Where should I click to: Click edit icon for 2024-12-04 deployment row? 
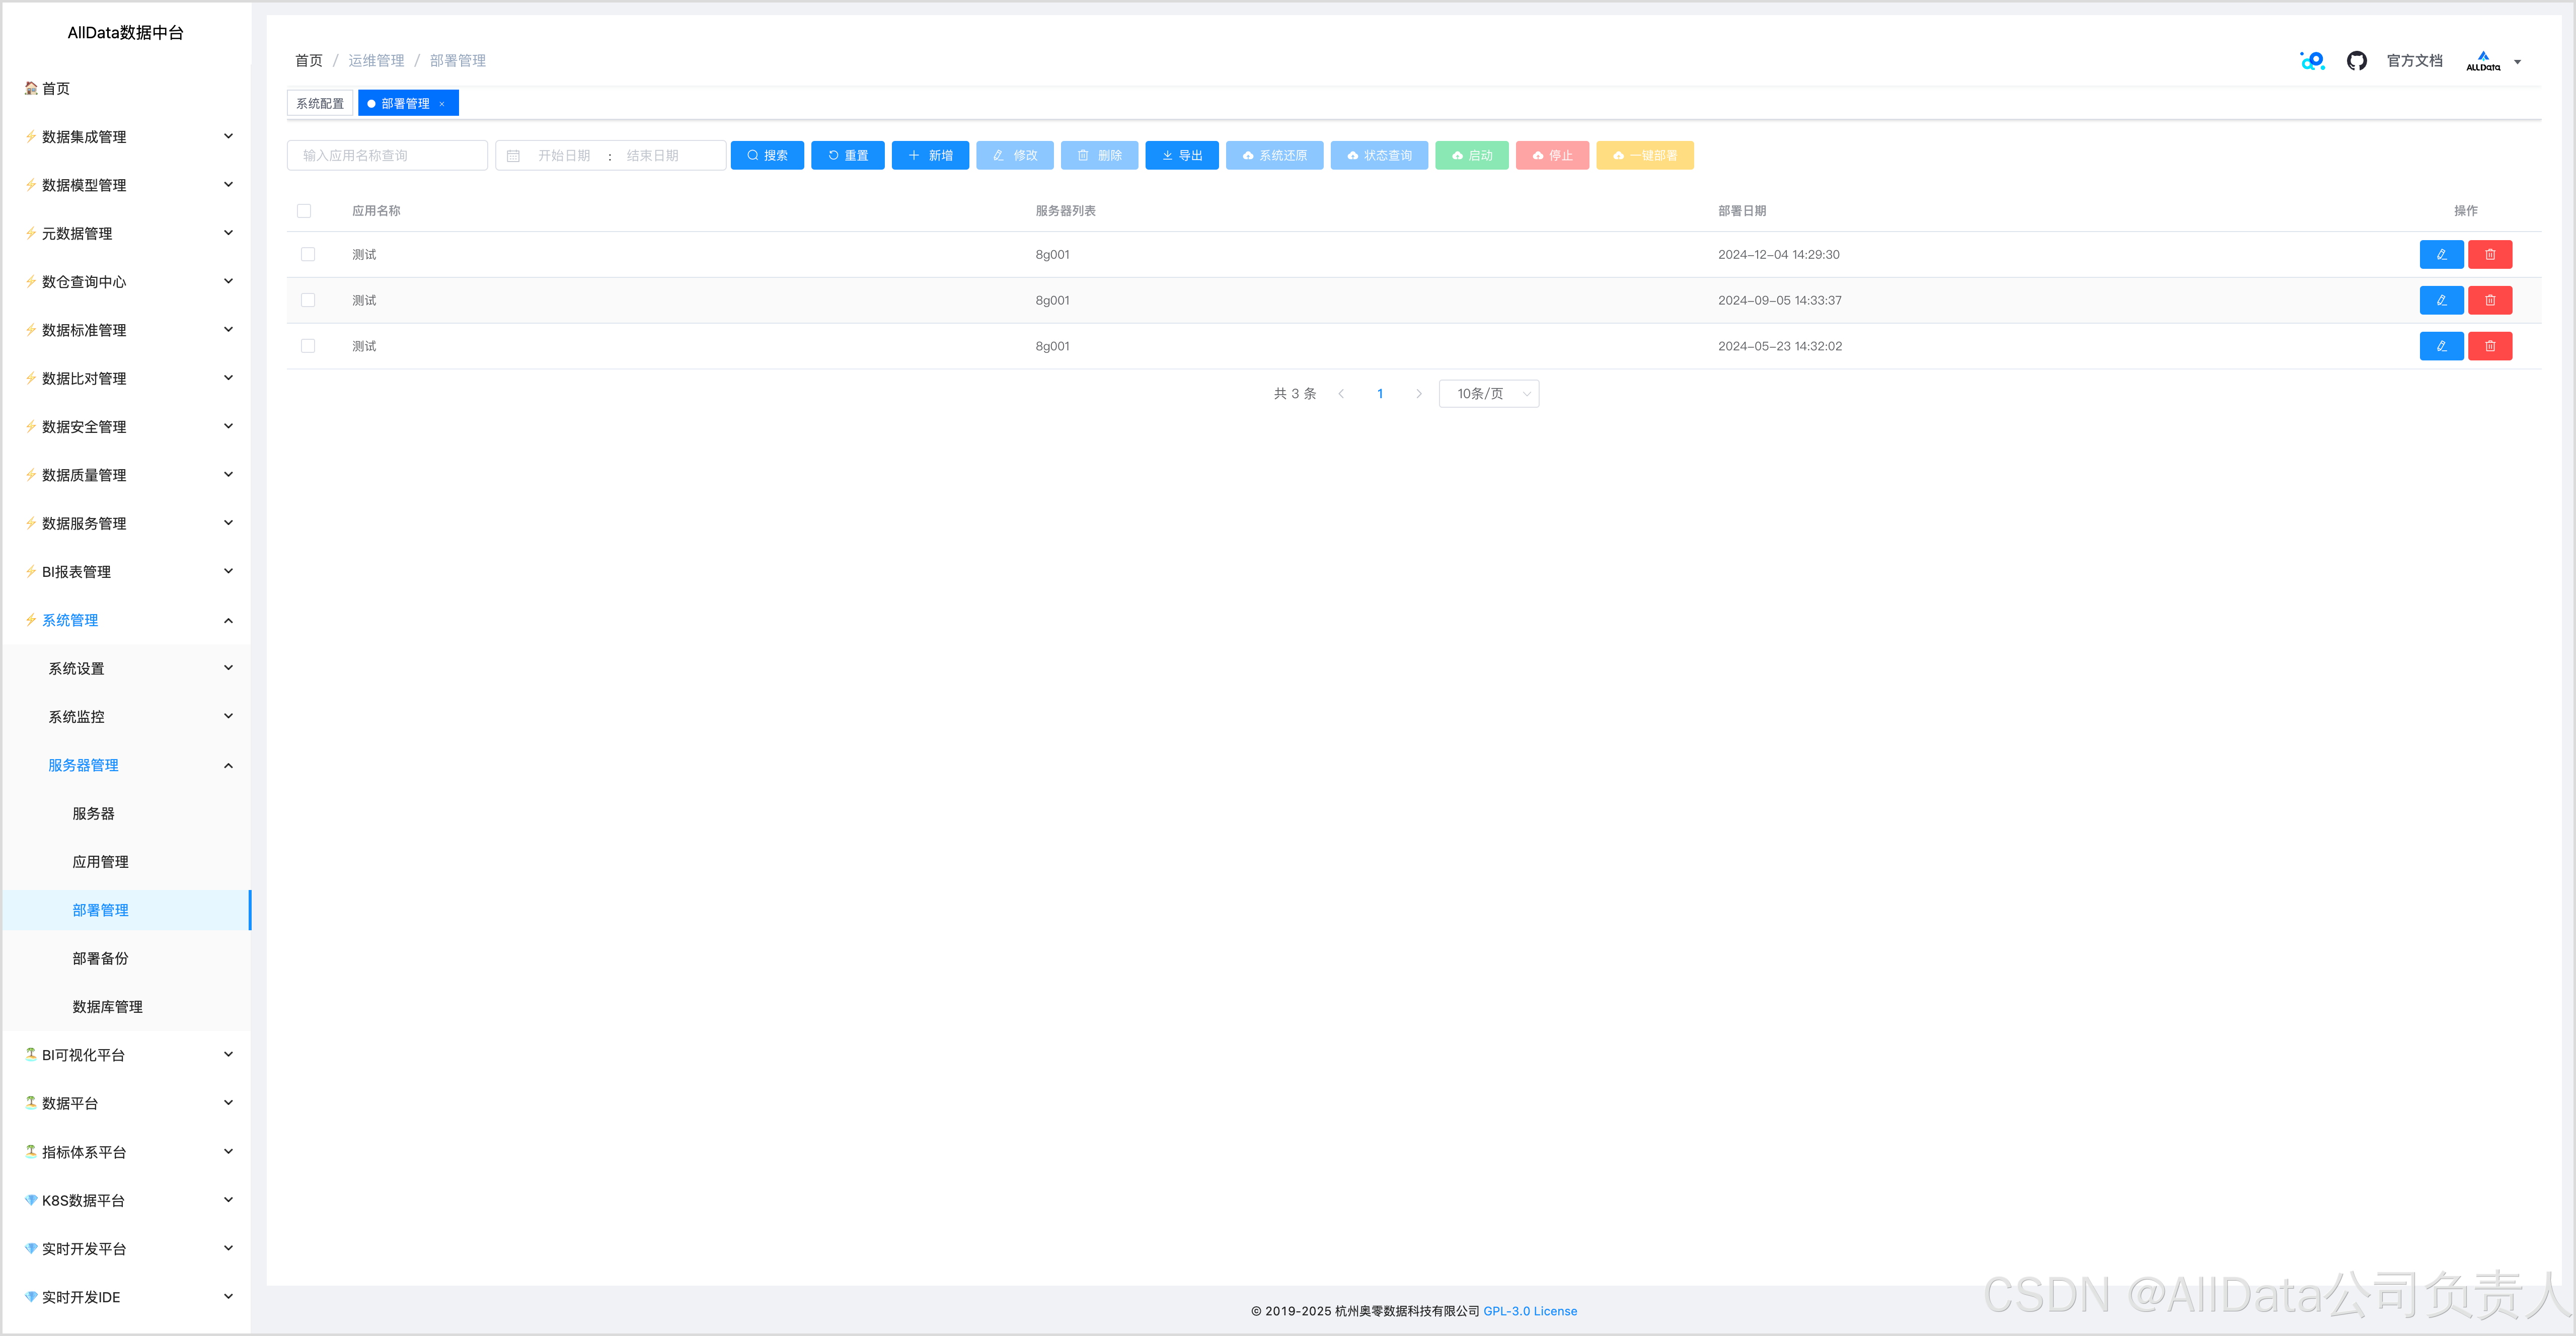tap(2441, 254)
